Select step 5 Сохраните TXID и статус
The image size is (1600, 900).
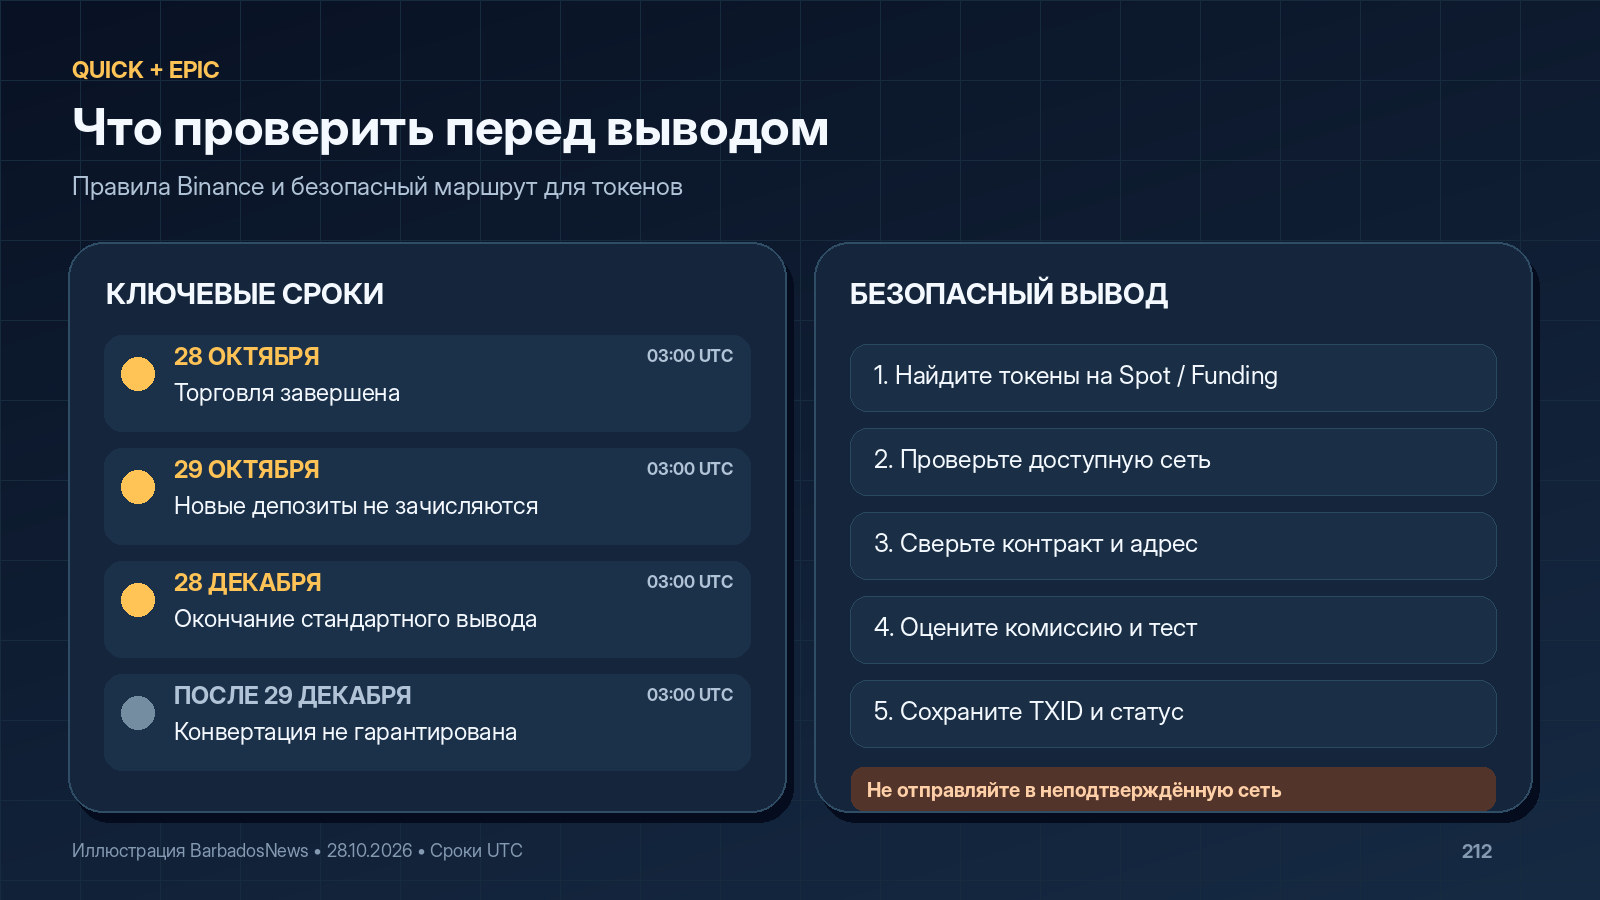coord(1173,714)
